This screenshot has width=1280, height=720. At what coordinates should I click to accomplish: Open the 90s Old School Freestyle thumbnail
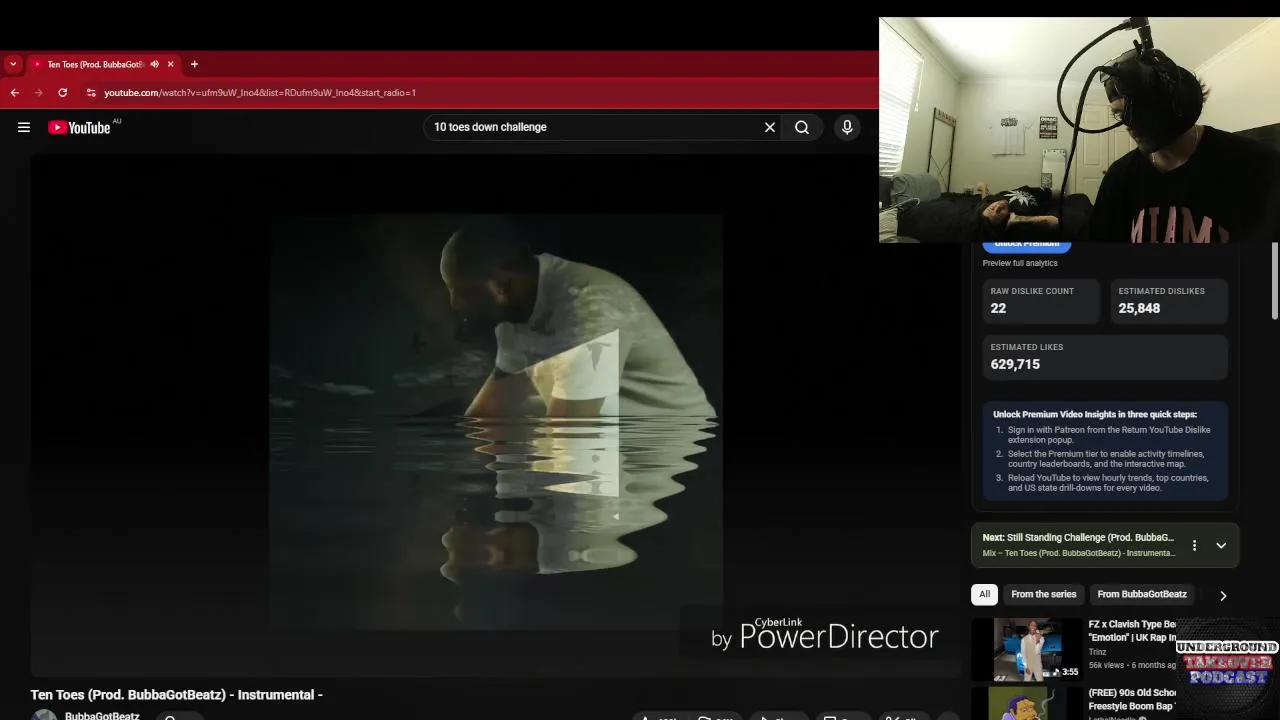(x=1027, y=703)
